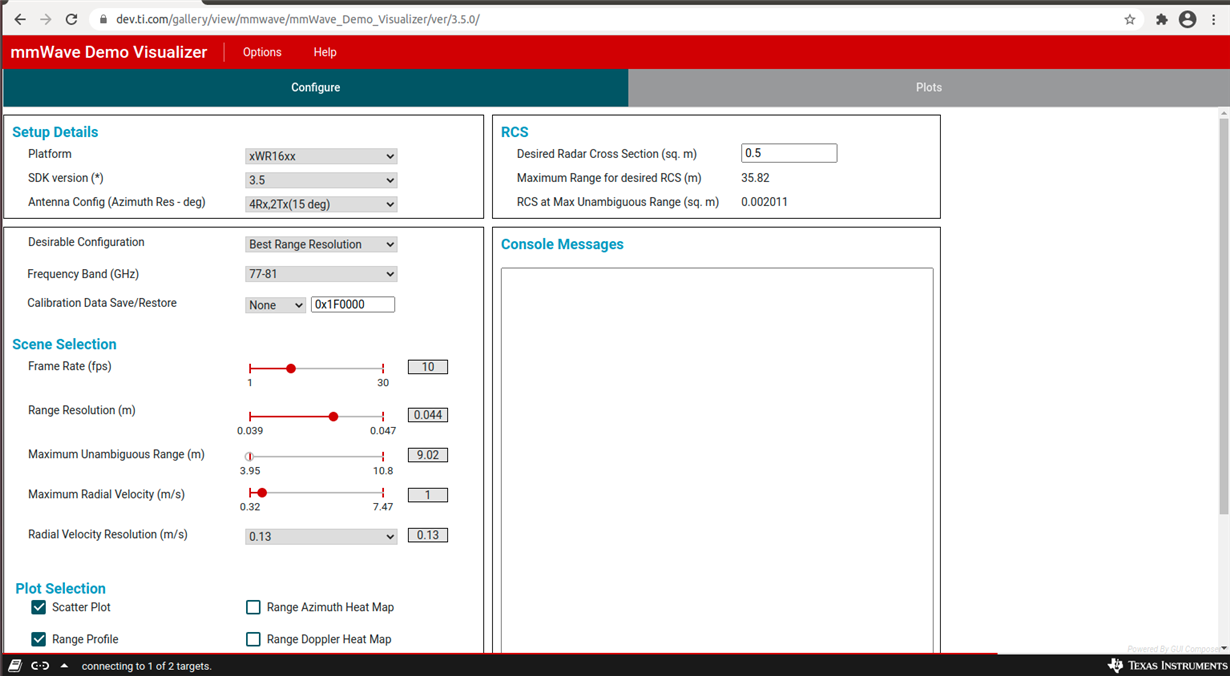The height and width of the screenshot is (676, 1230).
Task: Click the Setup Details heading
Action: (x=55, y=132)
